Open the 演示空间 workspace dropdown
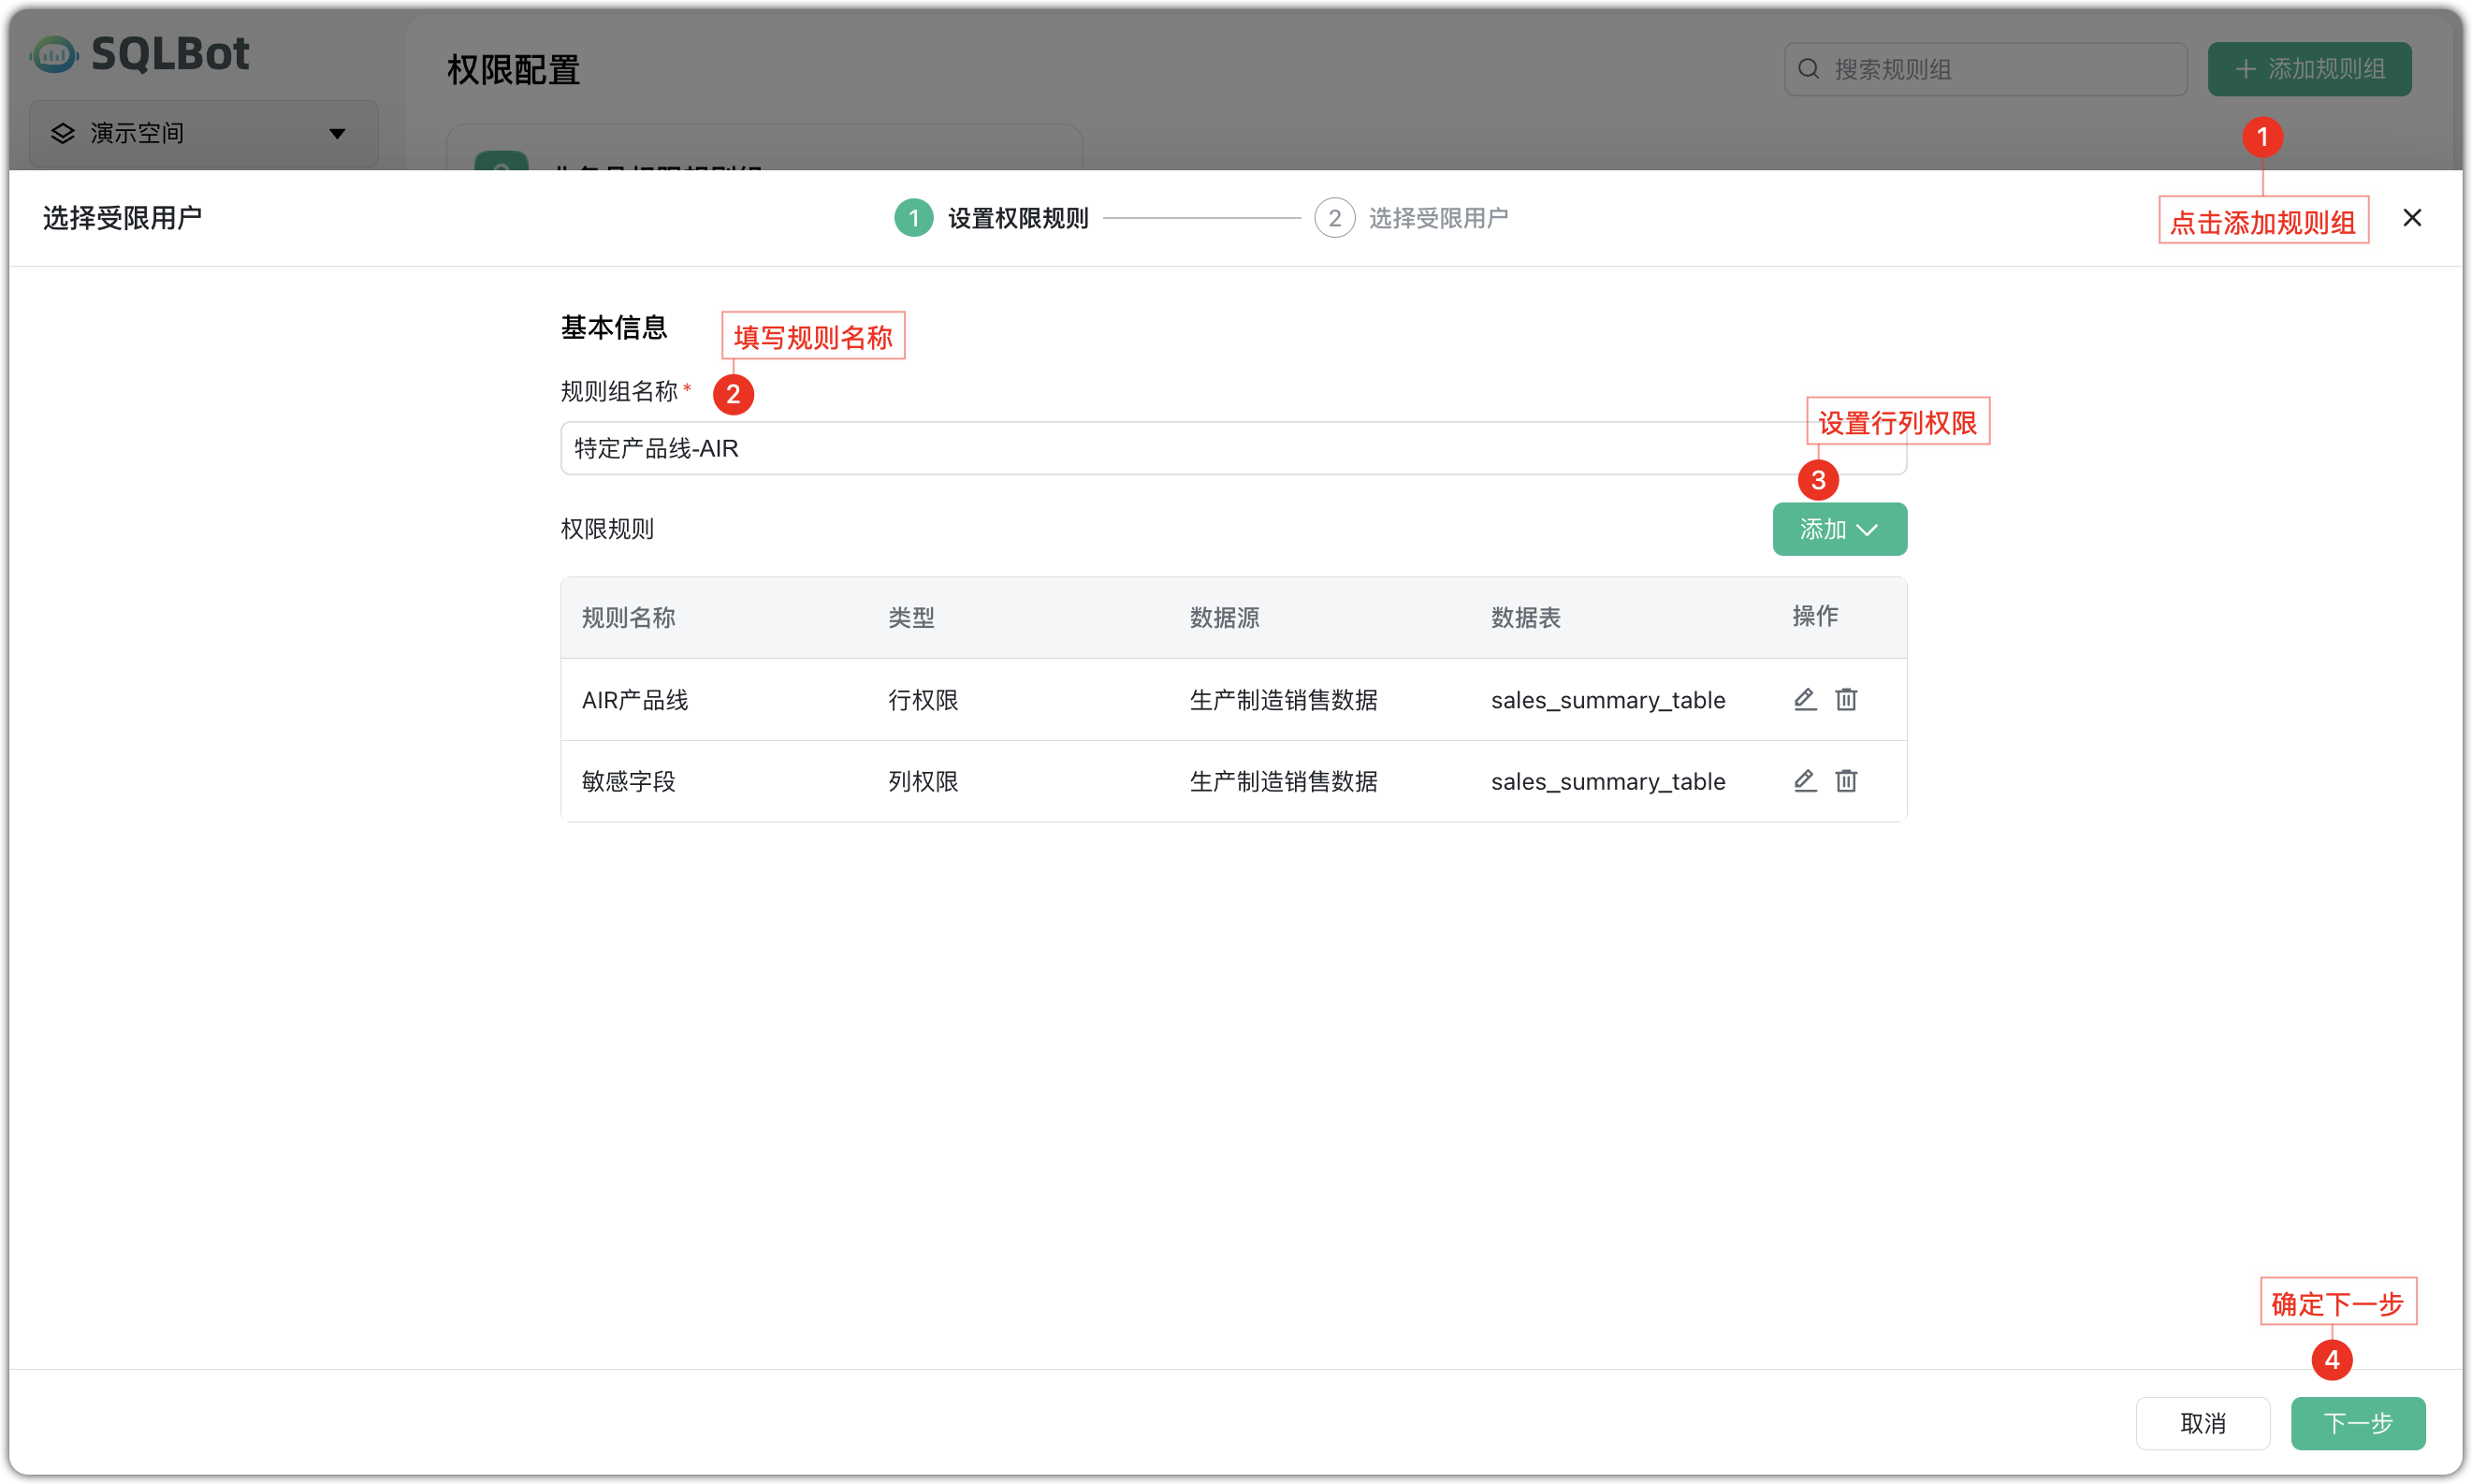The width and height of the screenshot is (2472, 1484). point(200,133)
